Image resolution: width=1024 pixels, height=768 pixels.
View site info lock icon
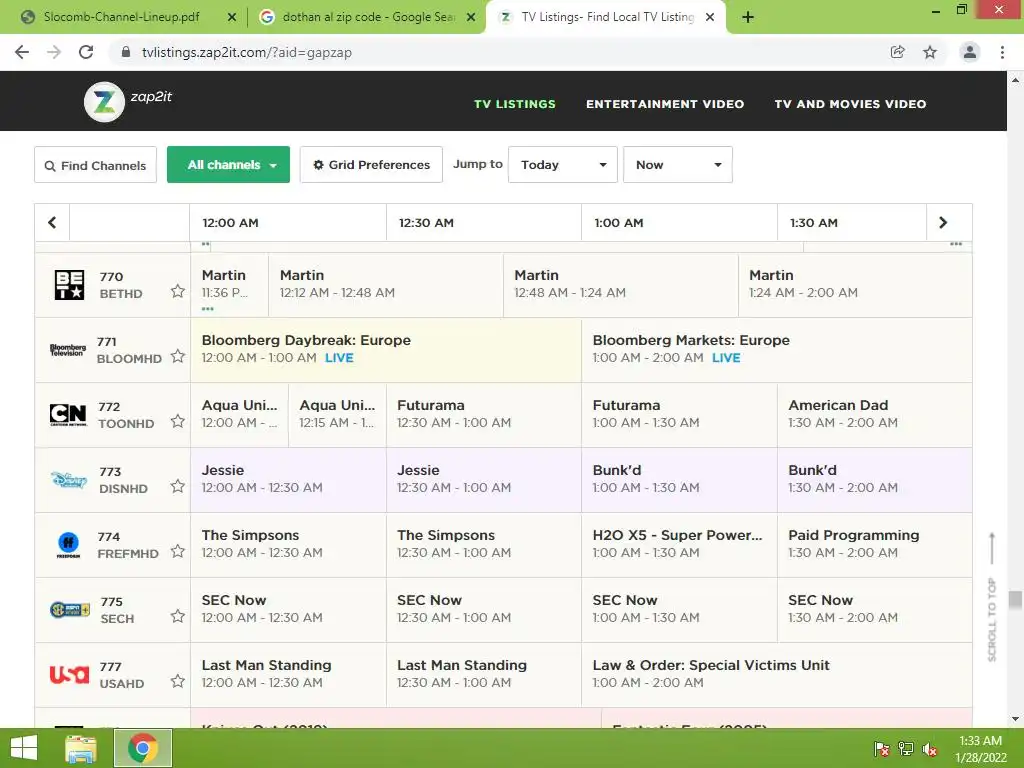point(126,52)
